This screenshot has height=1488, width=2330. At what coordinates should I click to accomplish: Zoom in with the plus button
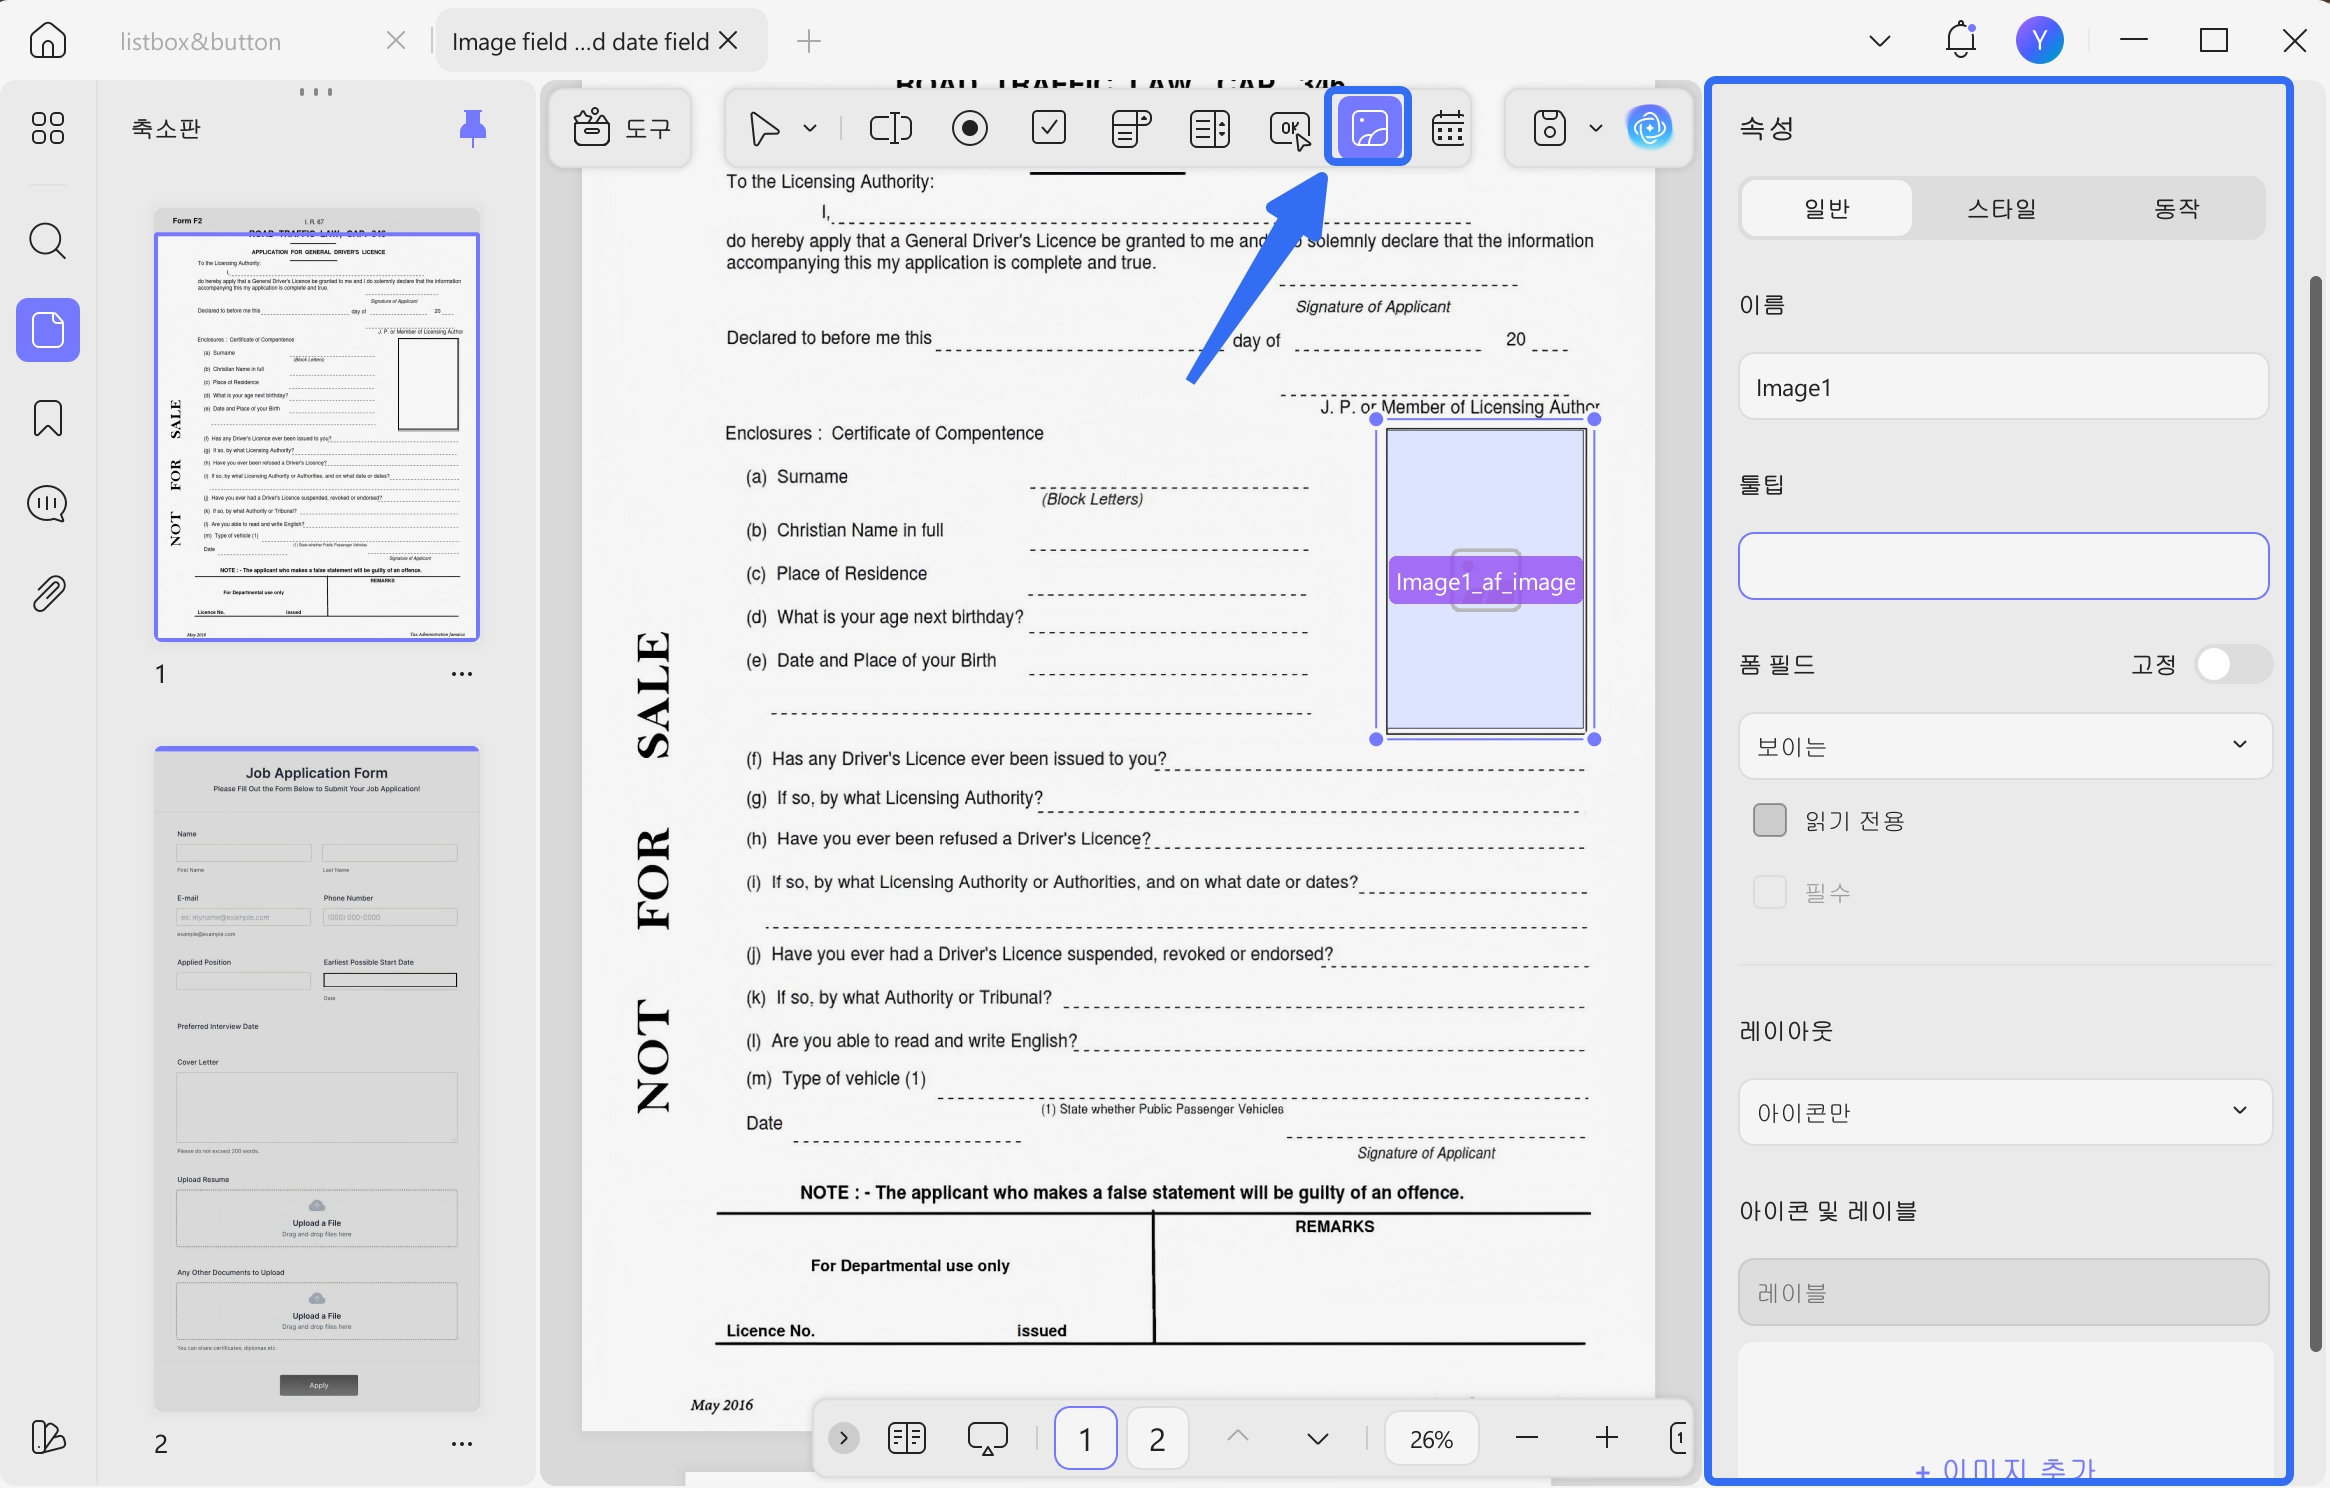pos(1606,1438)
